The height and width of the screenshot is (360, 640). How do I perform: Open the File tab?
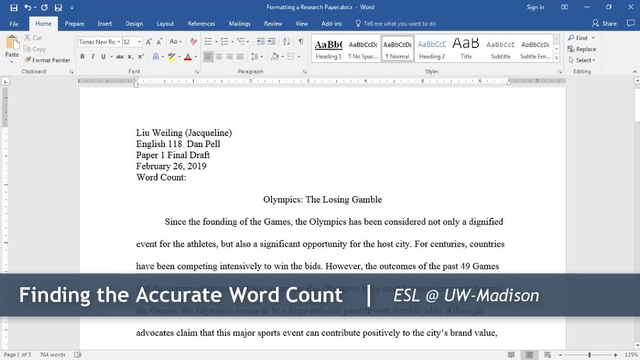point(14,24)
